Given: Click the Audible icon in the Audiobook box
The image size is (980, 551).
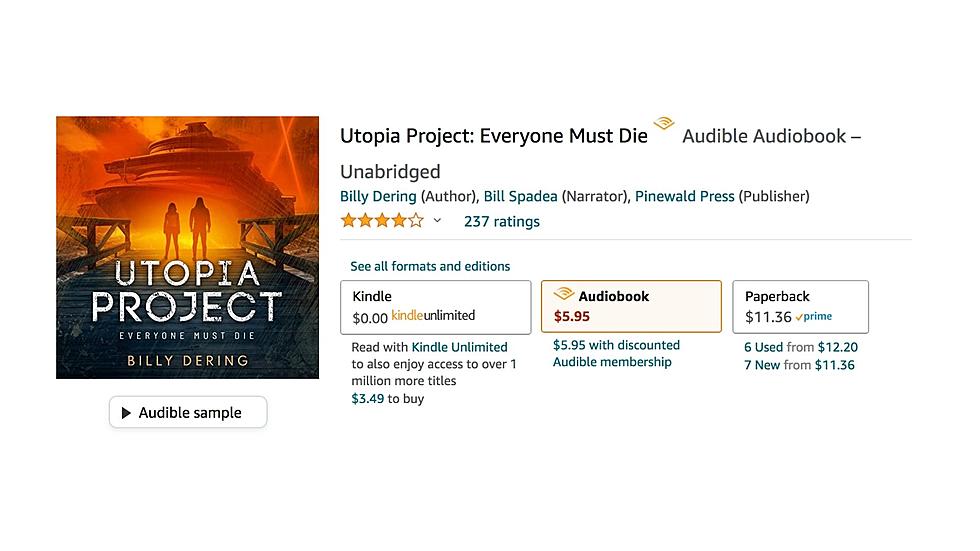Looking at the screenshot, I should (x=564, y=293).
